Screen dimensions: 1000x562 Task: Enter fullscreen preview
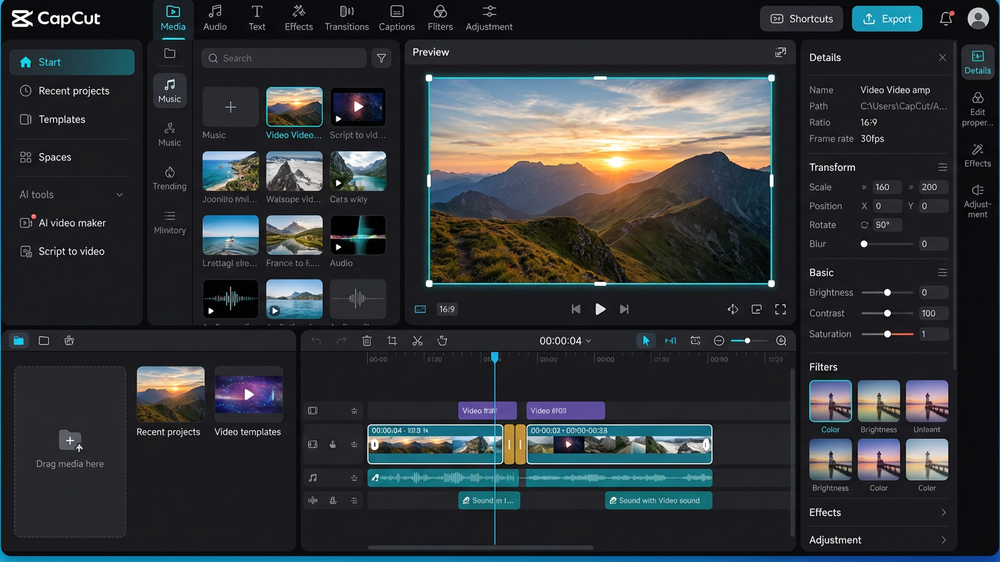coord(781,309)
